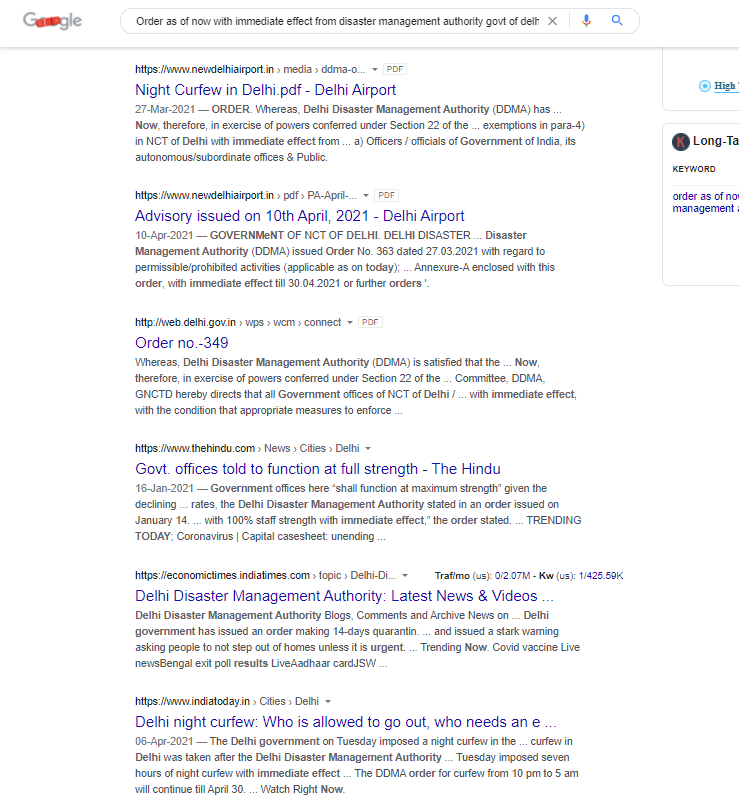Expand dropdown arrow beside Night Curfew URL
The image size is (739, 803).
[374, 70]
